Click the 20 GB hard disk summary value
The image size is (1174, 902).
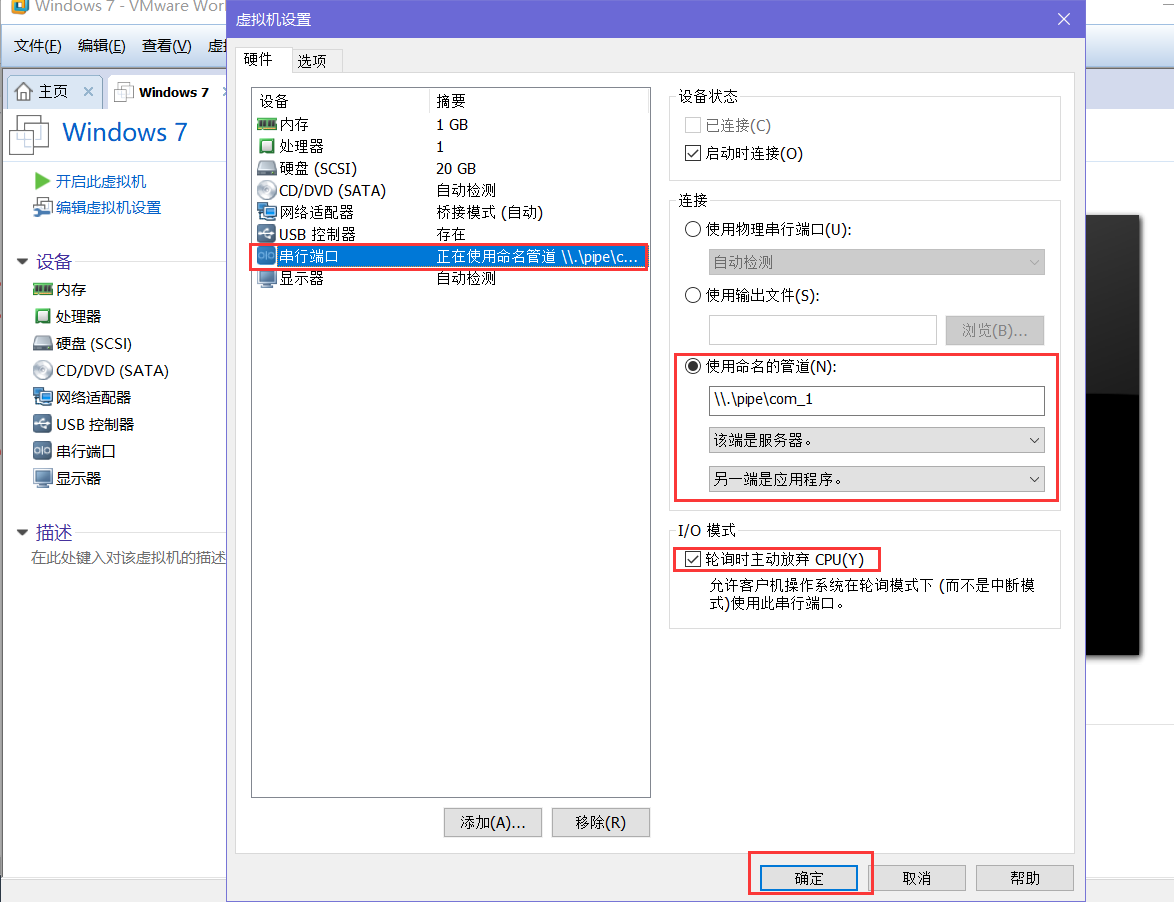click(456, 168)
